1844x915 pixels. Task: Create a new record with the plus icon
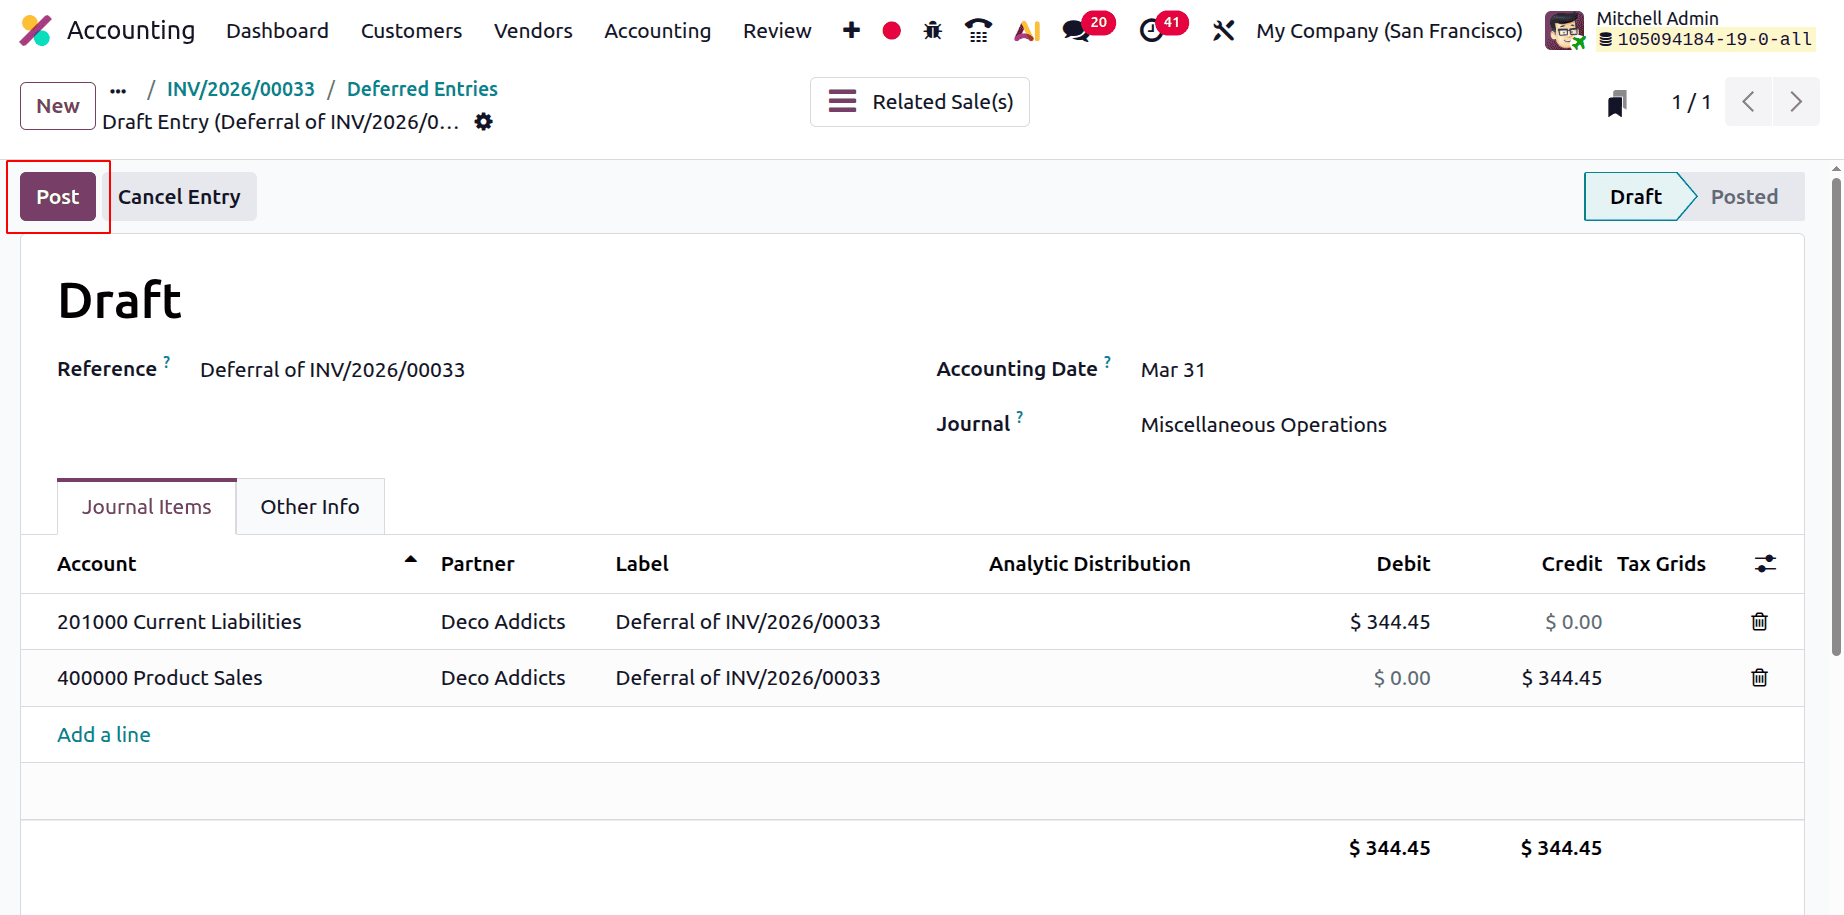[850, 30]
